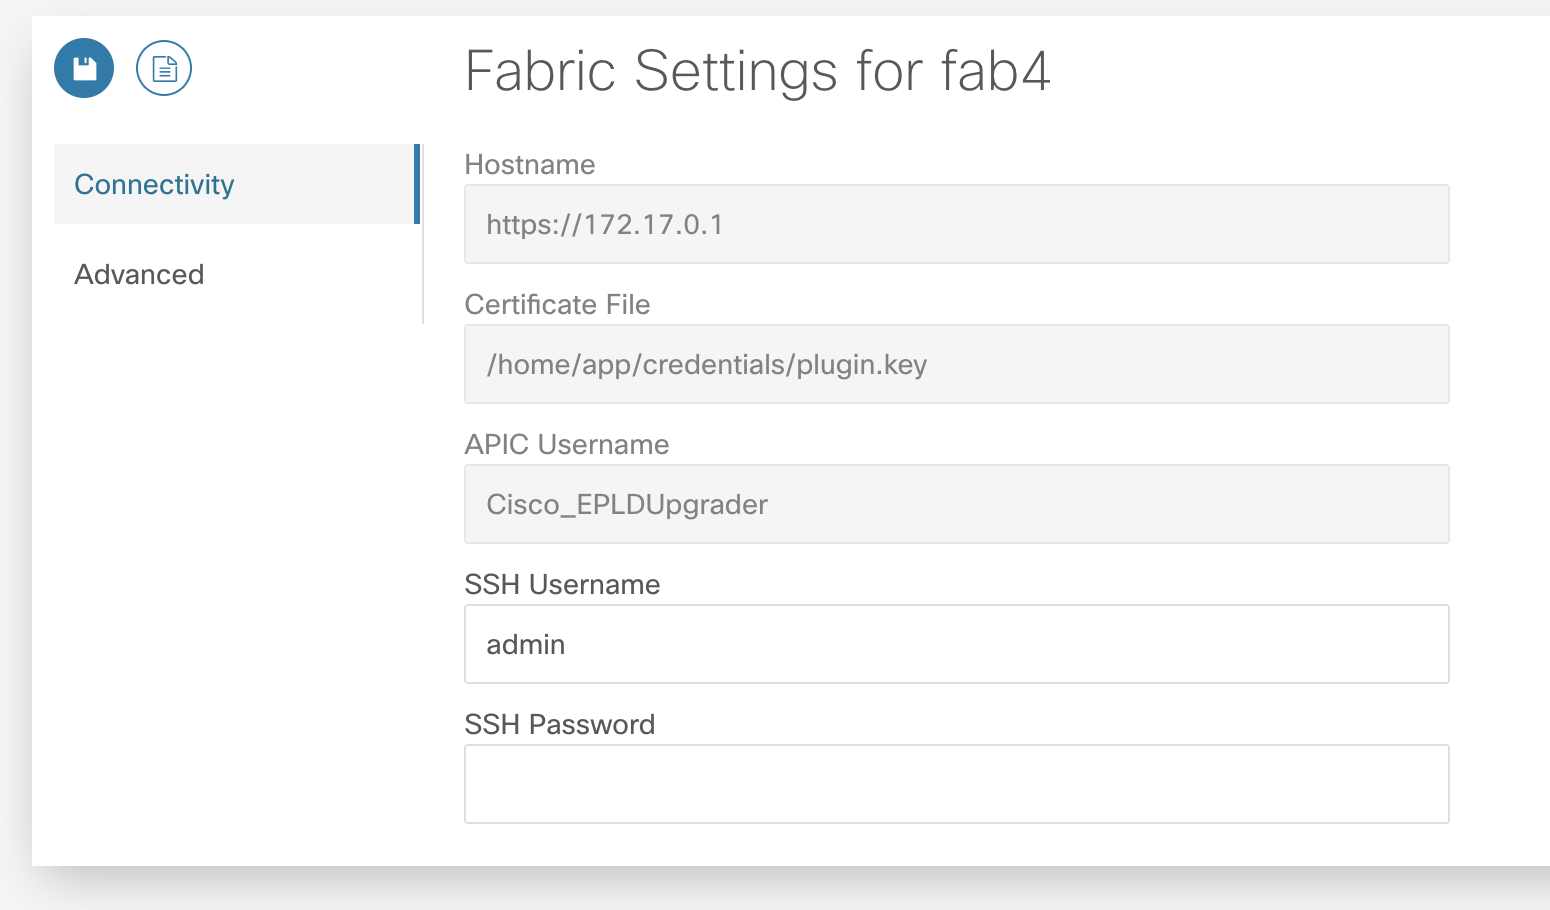Focus the SSH Username input

(x=957, y=644)
